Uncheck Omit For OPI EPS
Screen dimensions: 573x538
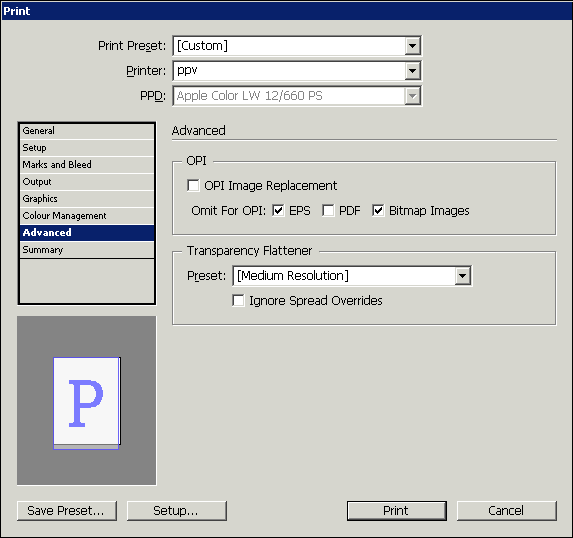coord(278,211)
